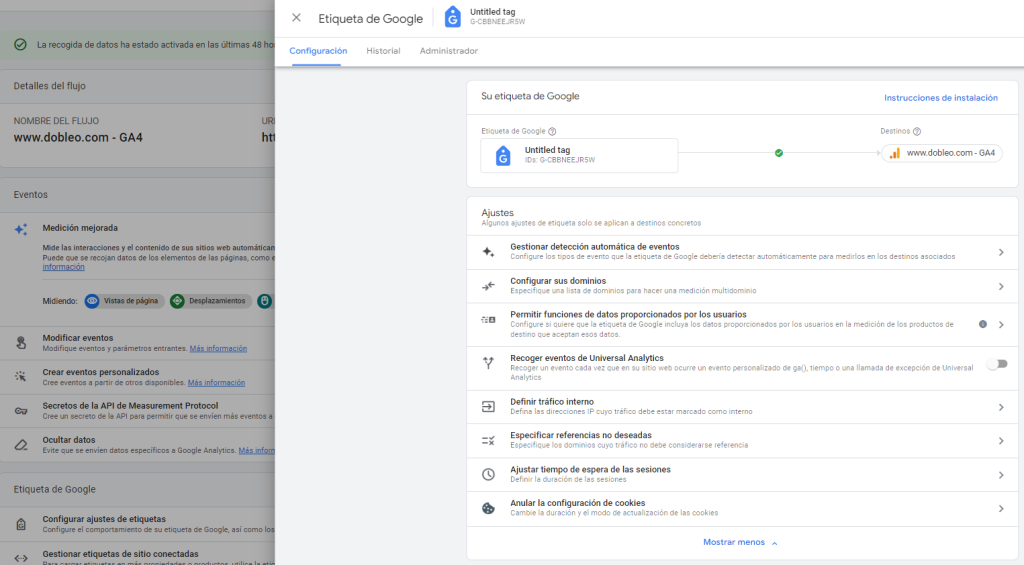
Task: Click the clock icon for session timeout
Action: pos(488,474)
